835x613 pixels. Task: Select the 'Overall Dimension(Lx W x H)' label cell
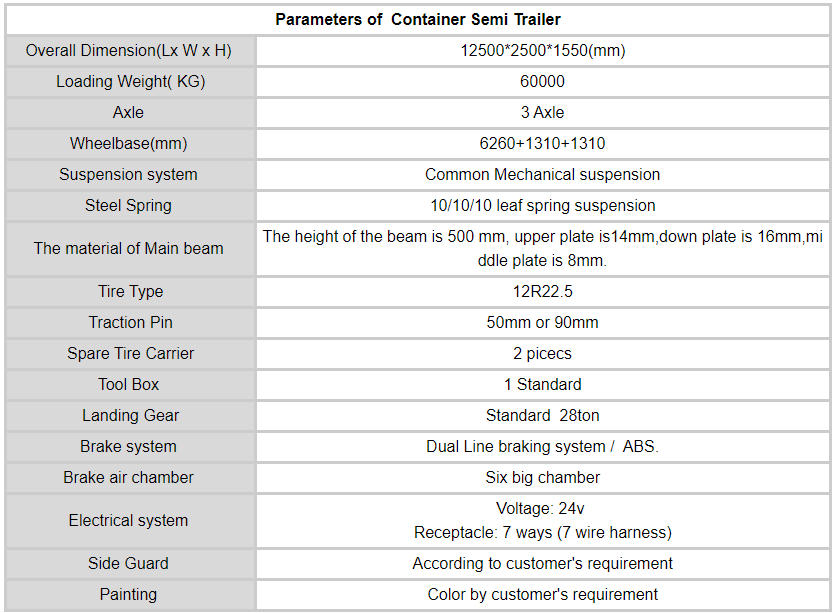coord(129,50)
